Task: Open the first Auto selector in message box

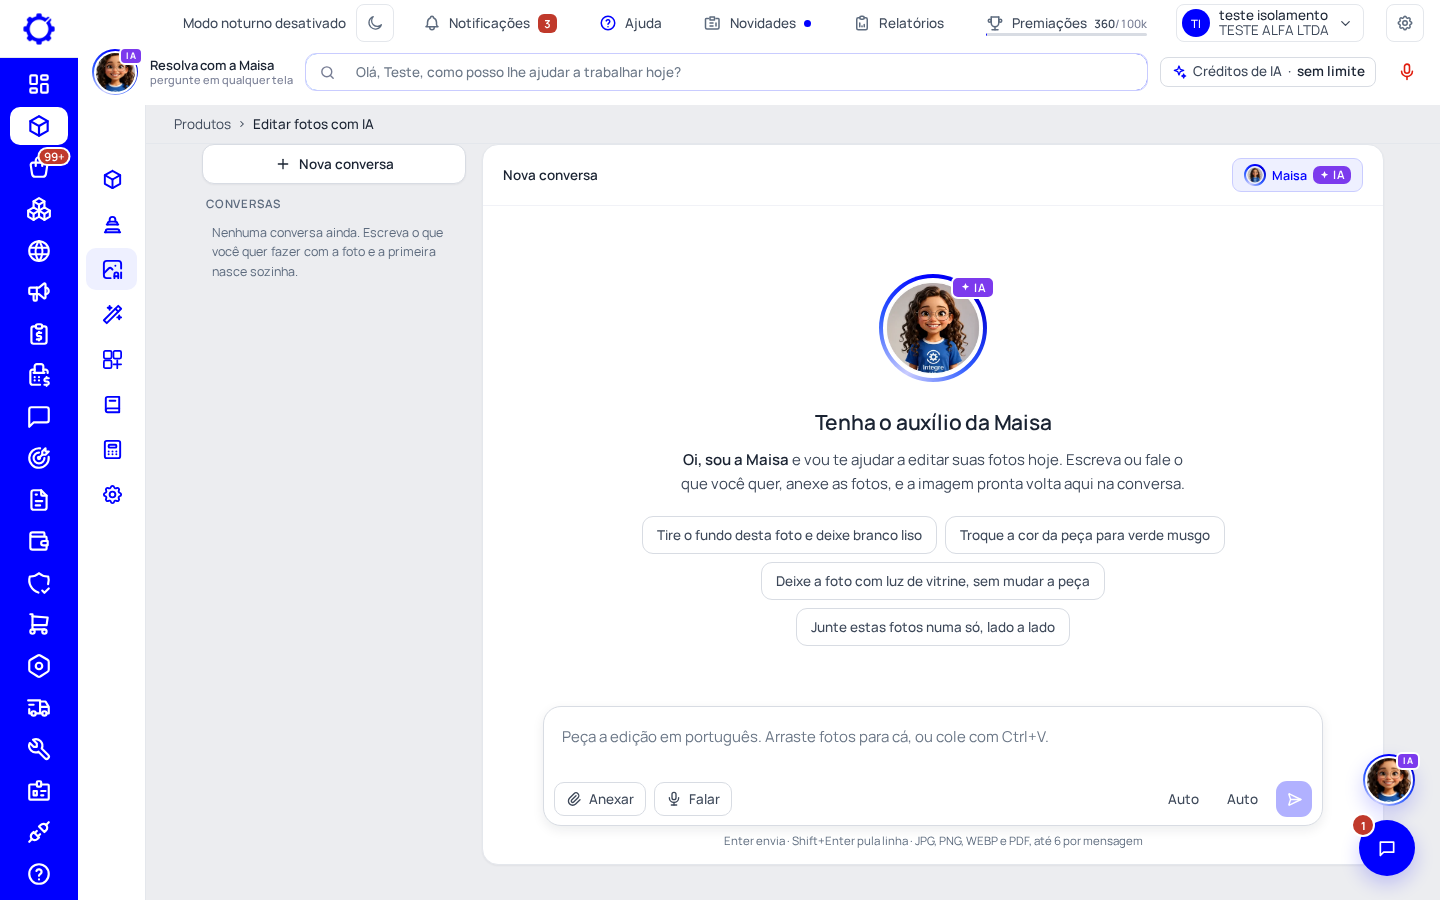Action: pos(1183,799)
